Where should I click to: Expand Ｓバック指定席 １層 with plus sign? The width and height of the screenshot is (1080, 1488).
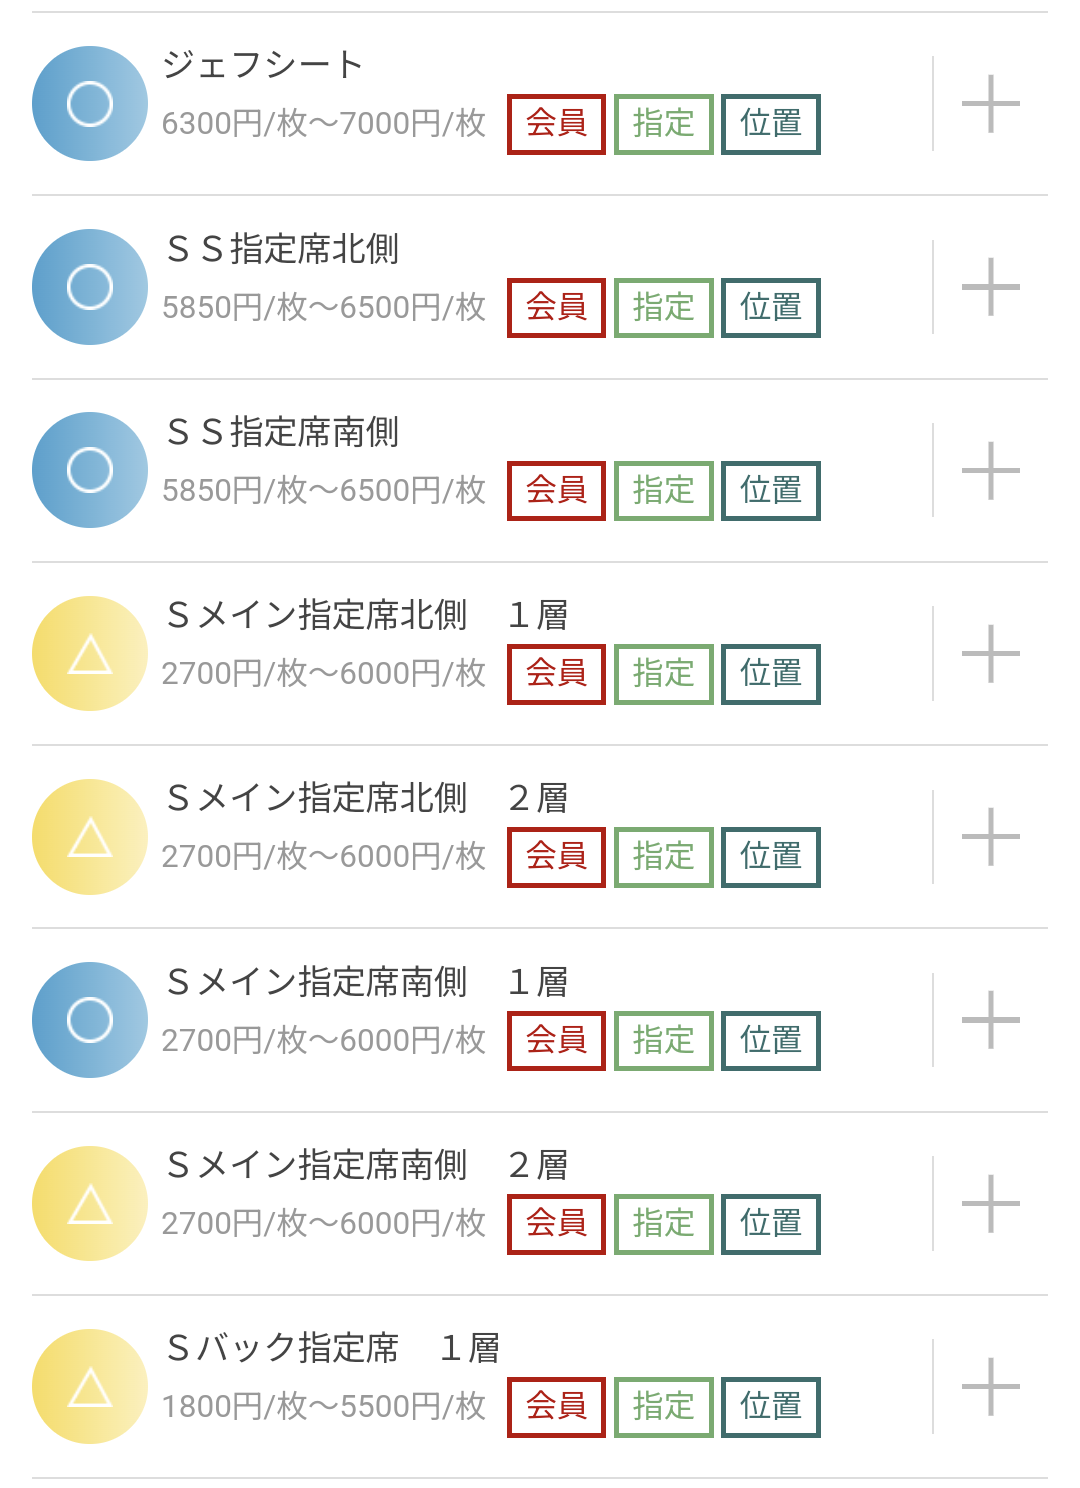tap(990, 1387)
